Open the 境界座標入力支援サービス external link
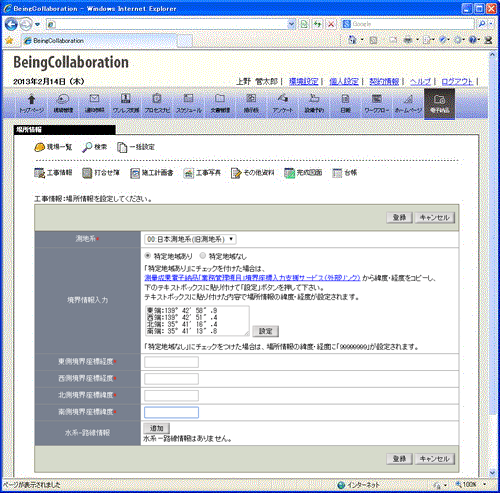The height and width of the screenshot is (493, 500). 252,278
